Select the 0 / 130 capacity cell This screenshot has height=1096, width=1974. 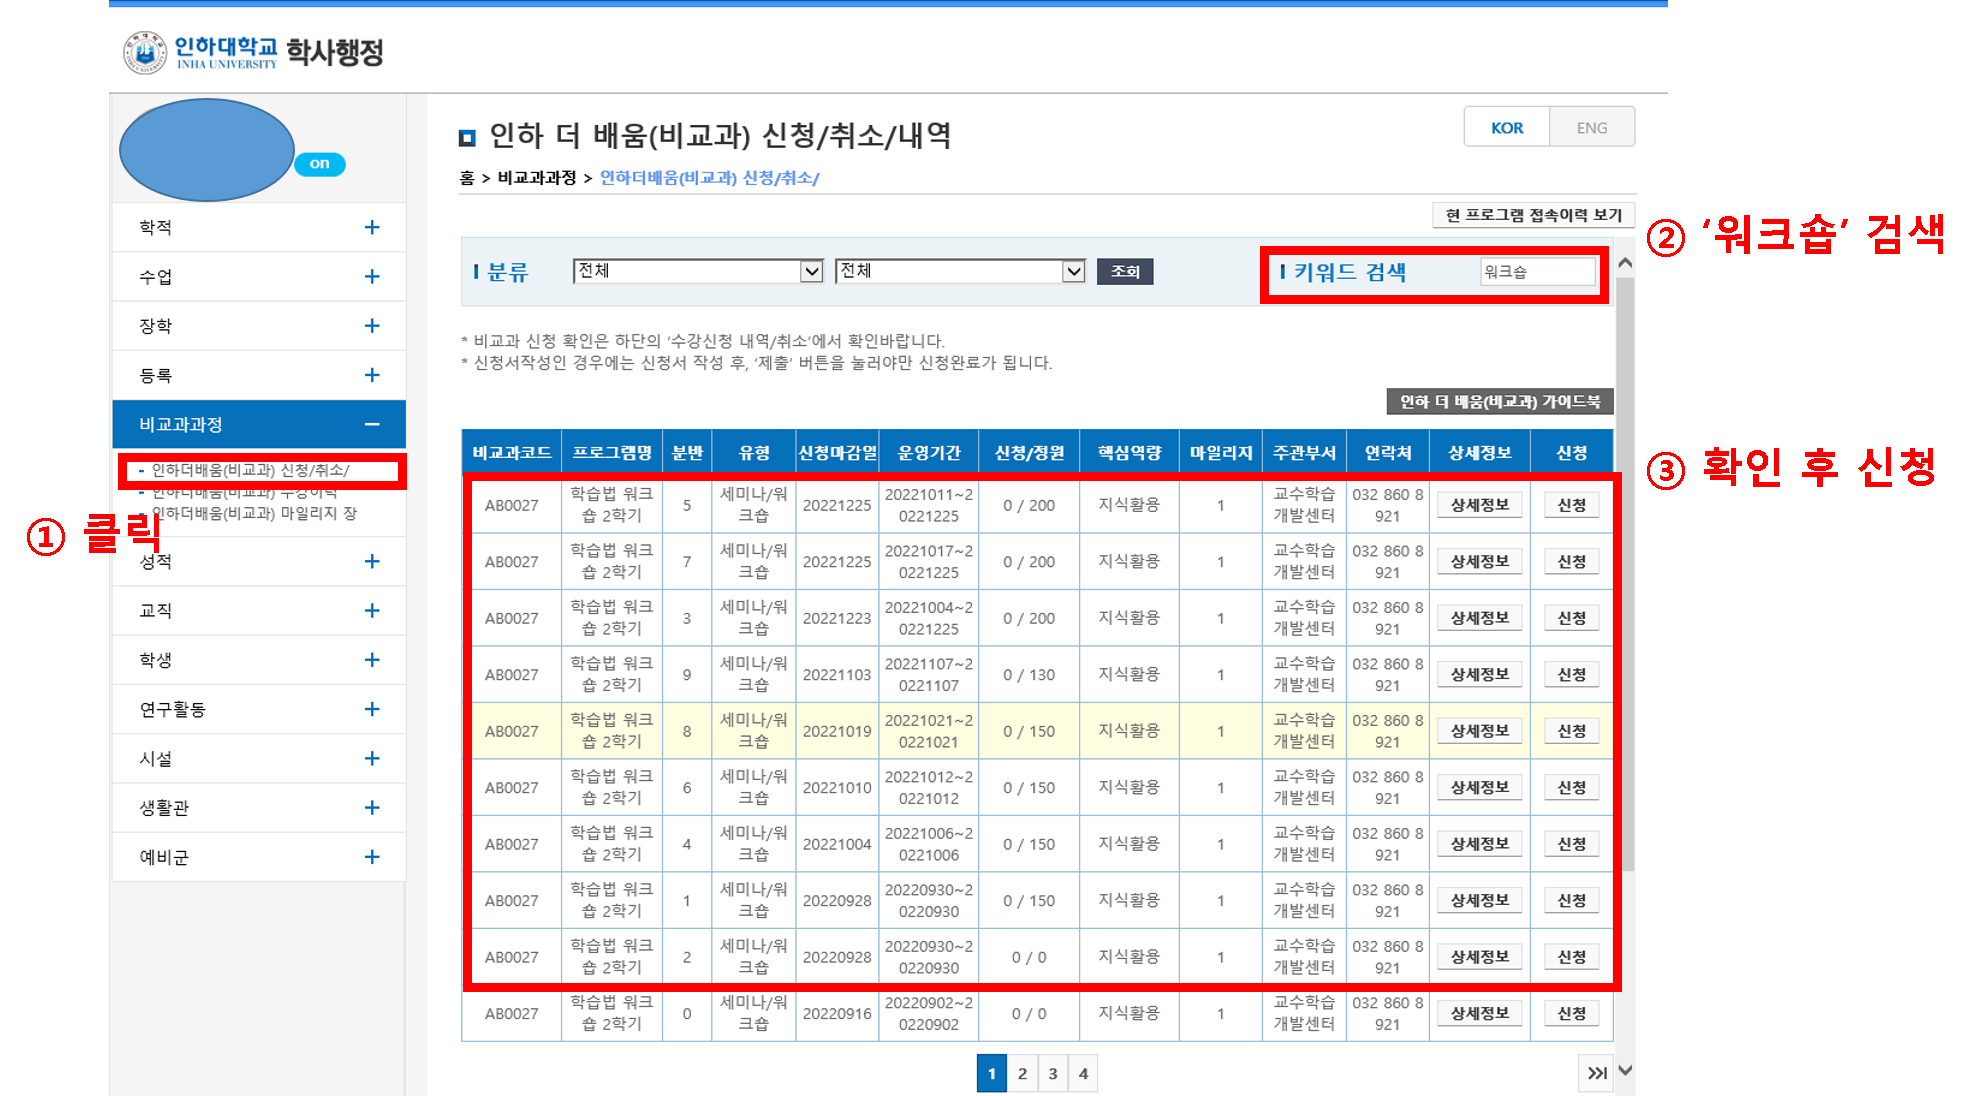(1029, 675)
